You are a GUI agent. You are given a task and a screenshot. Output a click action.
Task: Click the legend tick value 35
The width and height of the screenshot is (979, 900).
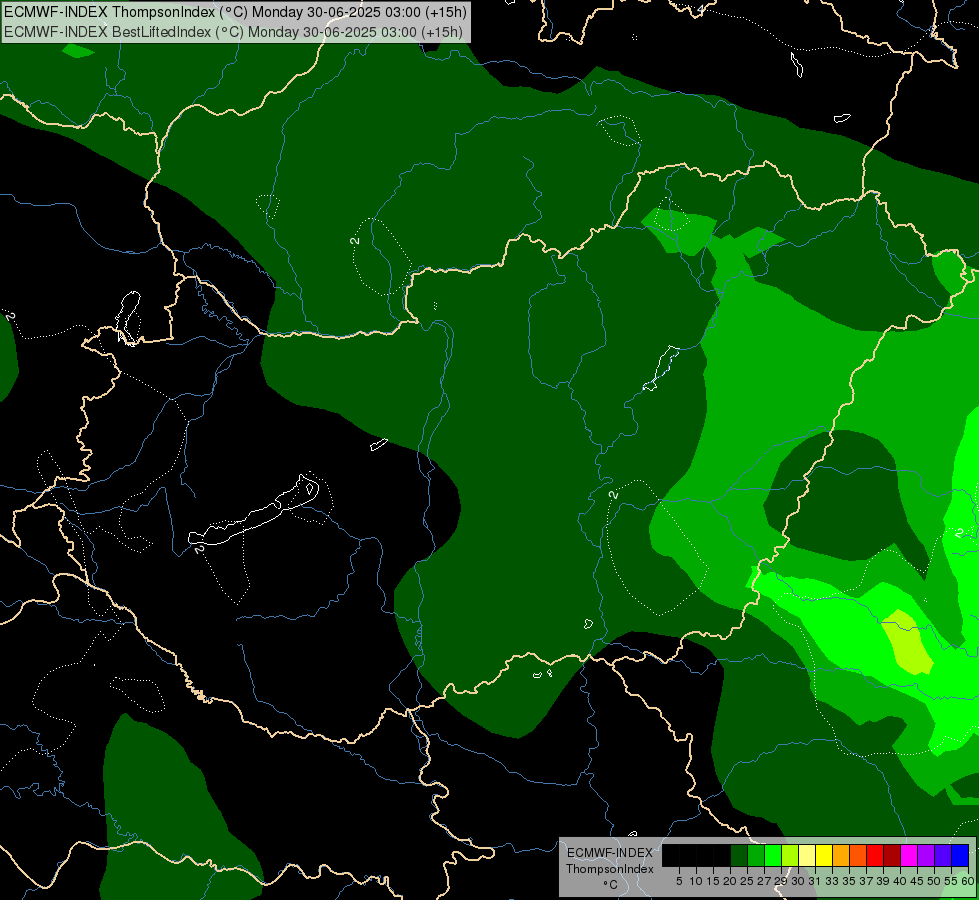[x=849, y=881]
